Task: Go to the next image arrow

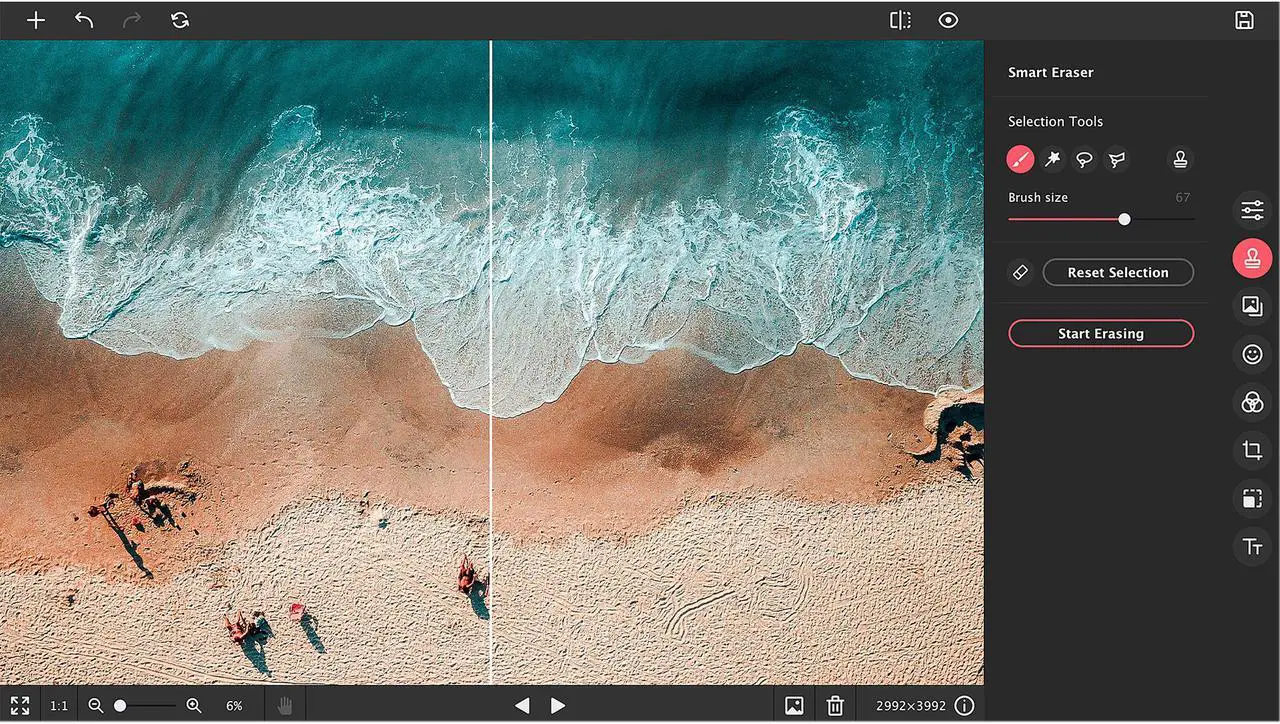Action: (558, 706)
